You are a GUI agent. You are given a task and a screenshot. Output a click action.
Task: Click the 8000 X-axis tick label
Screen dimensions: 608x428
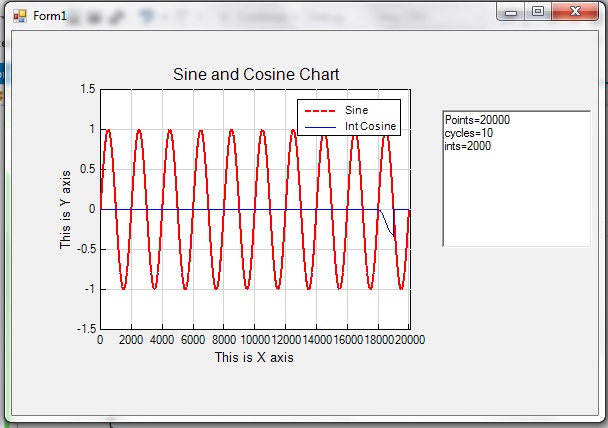[224, 340]
